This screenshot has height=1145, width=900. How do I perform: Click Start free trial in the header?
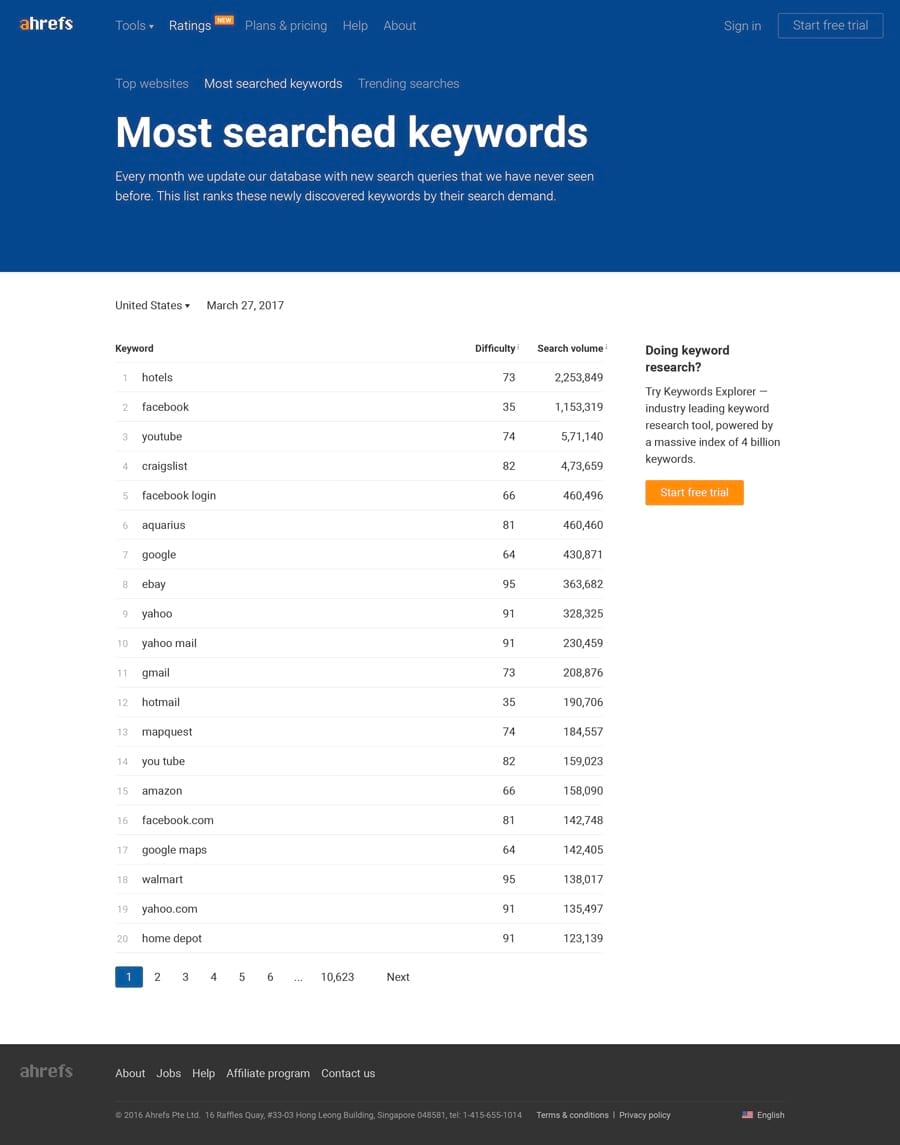(x=830, y=25)
